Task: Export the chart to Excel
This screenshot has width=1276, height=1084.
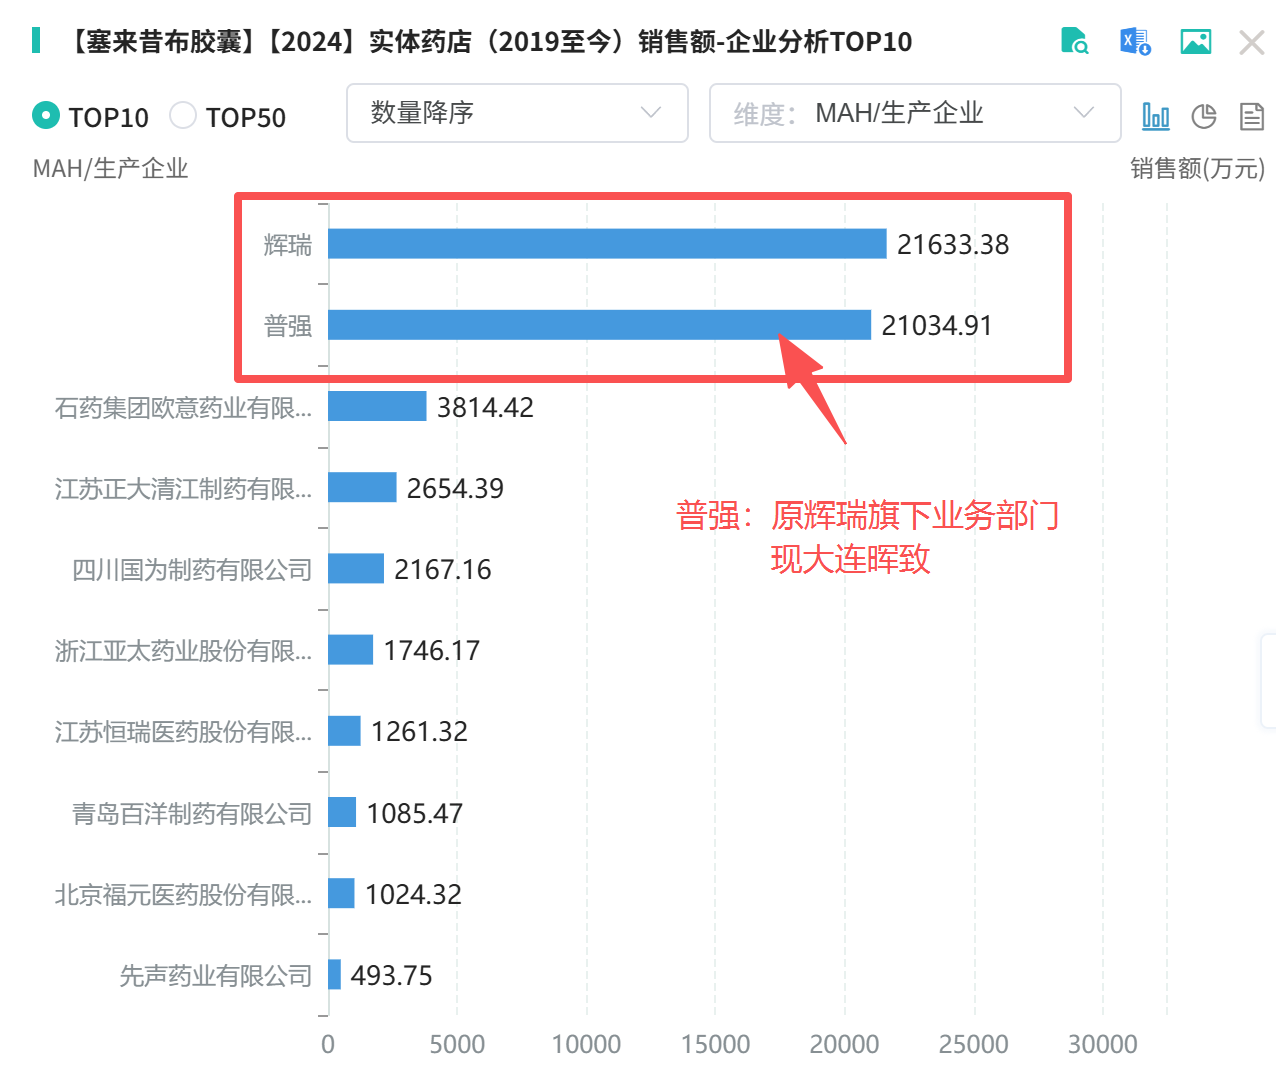Action: click(x=1135, y=41)
